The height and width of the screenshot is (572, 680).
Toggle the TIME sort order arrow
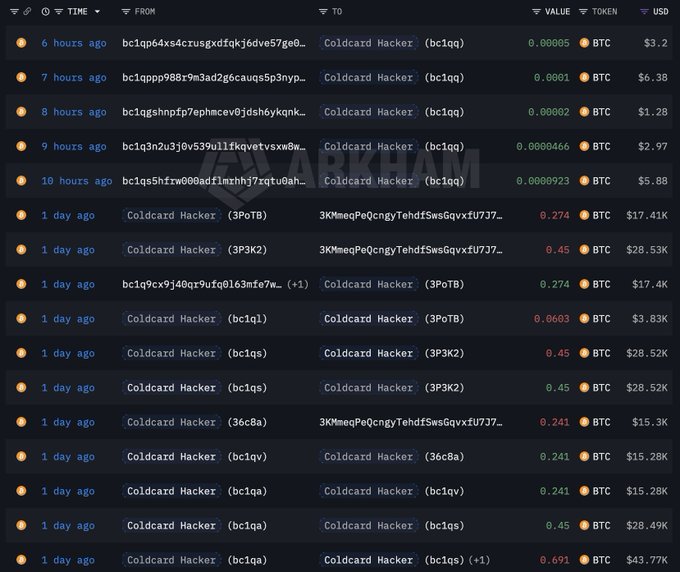pyautogui.click(x=97, y=12)
